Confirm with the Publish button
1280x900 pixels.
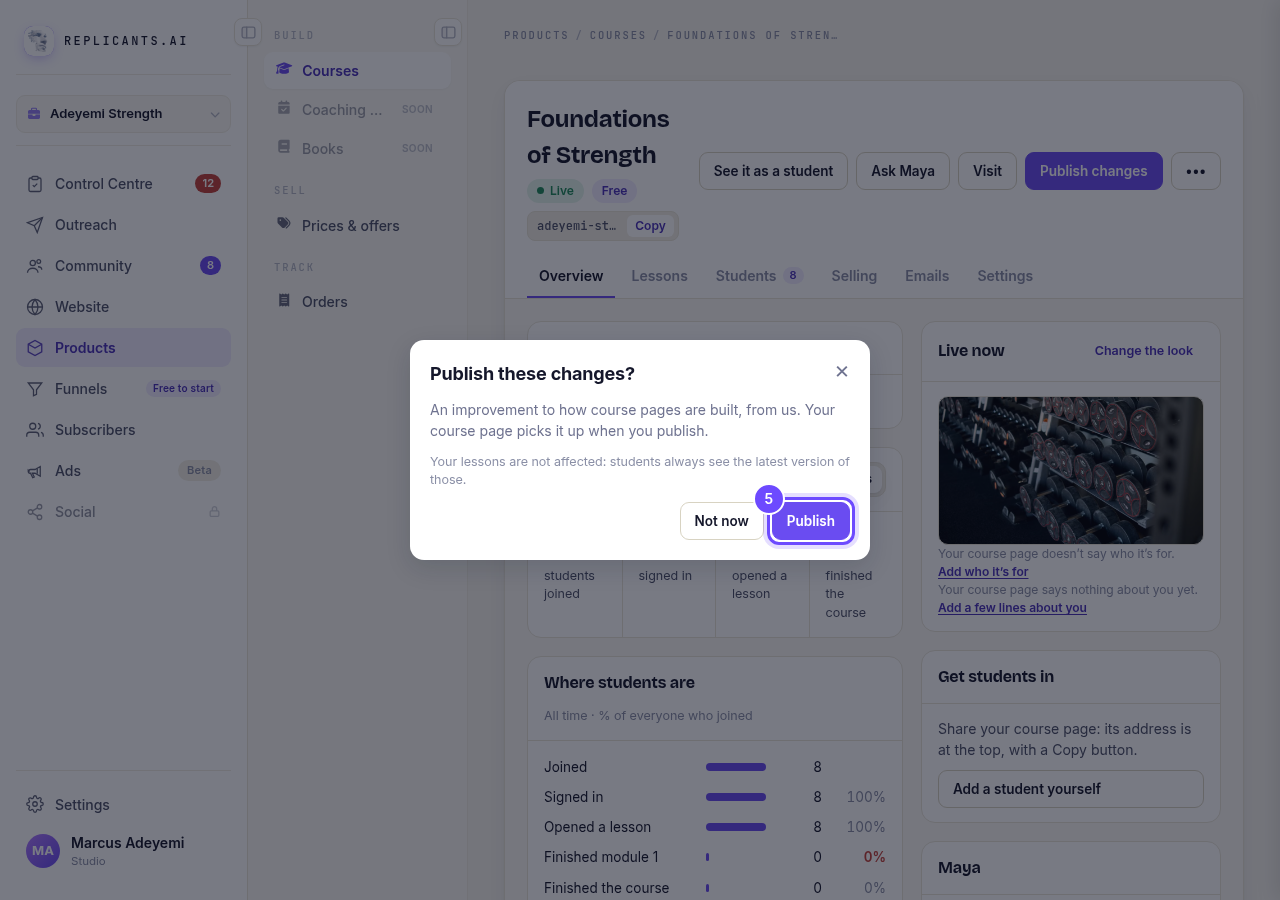click(810, 521)
